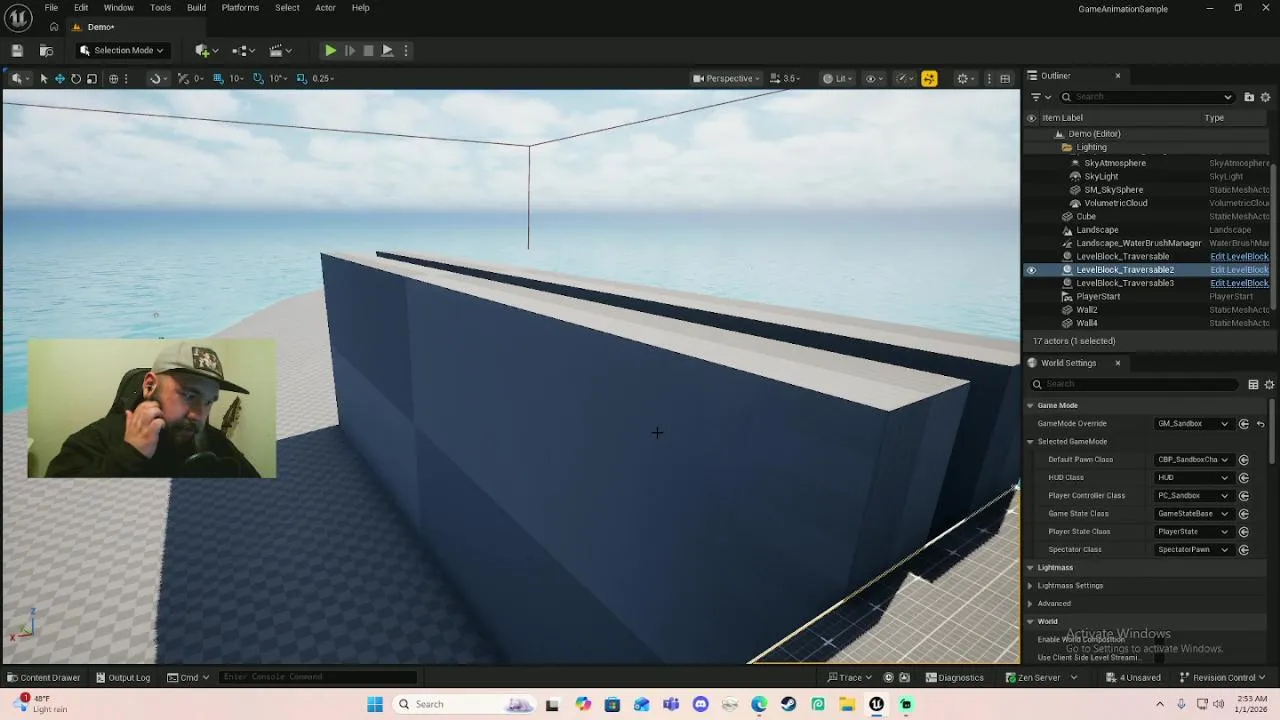Open the play options three-dots menu

coord(405,50)
